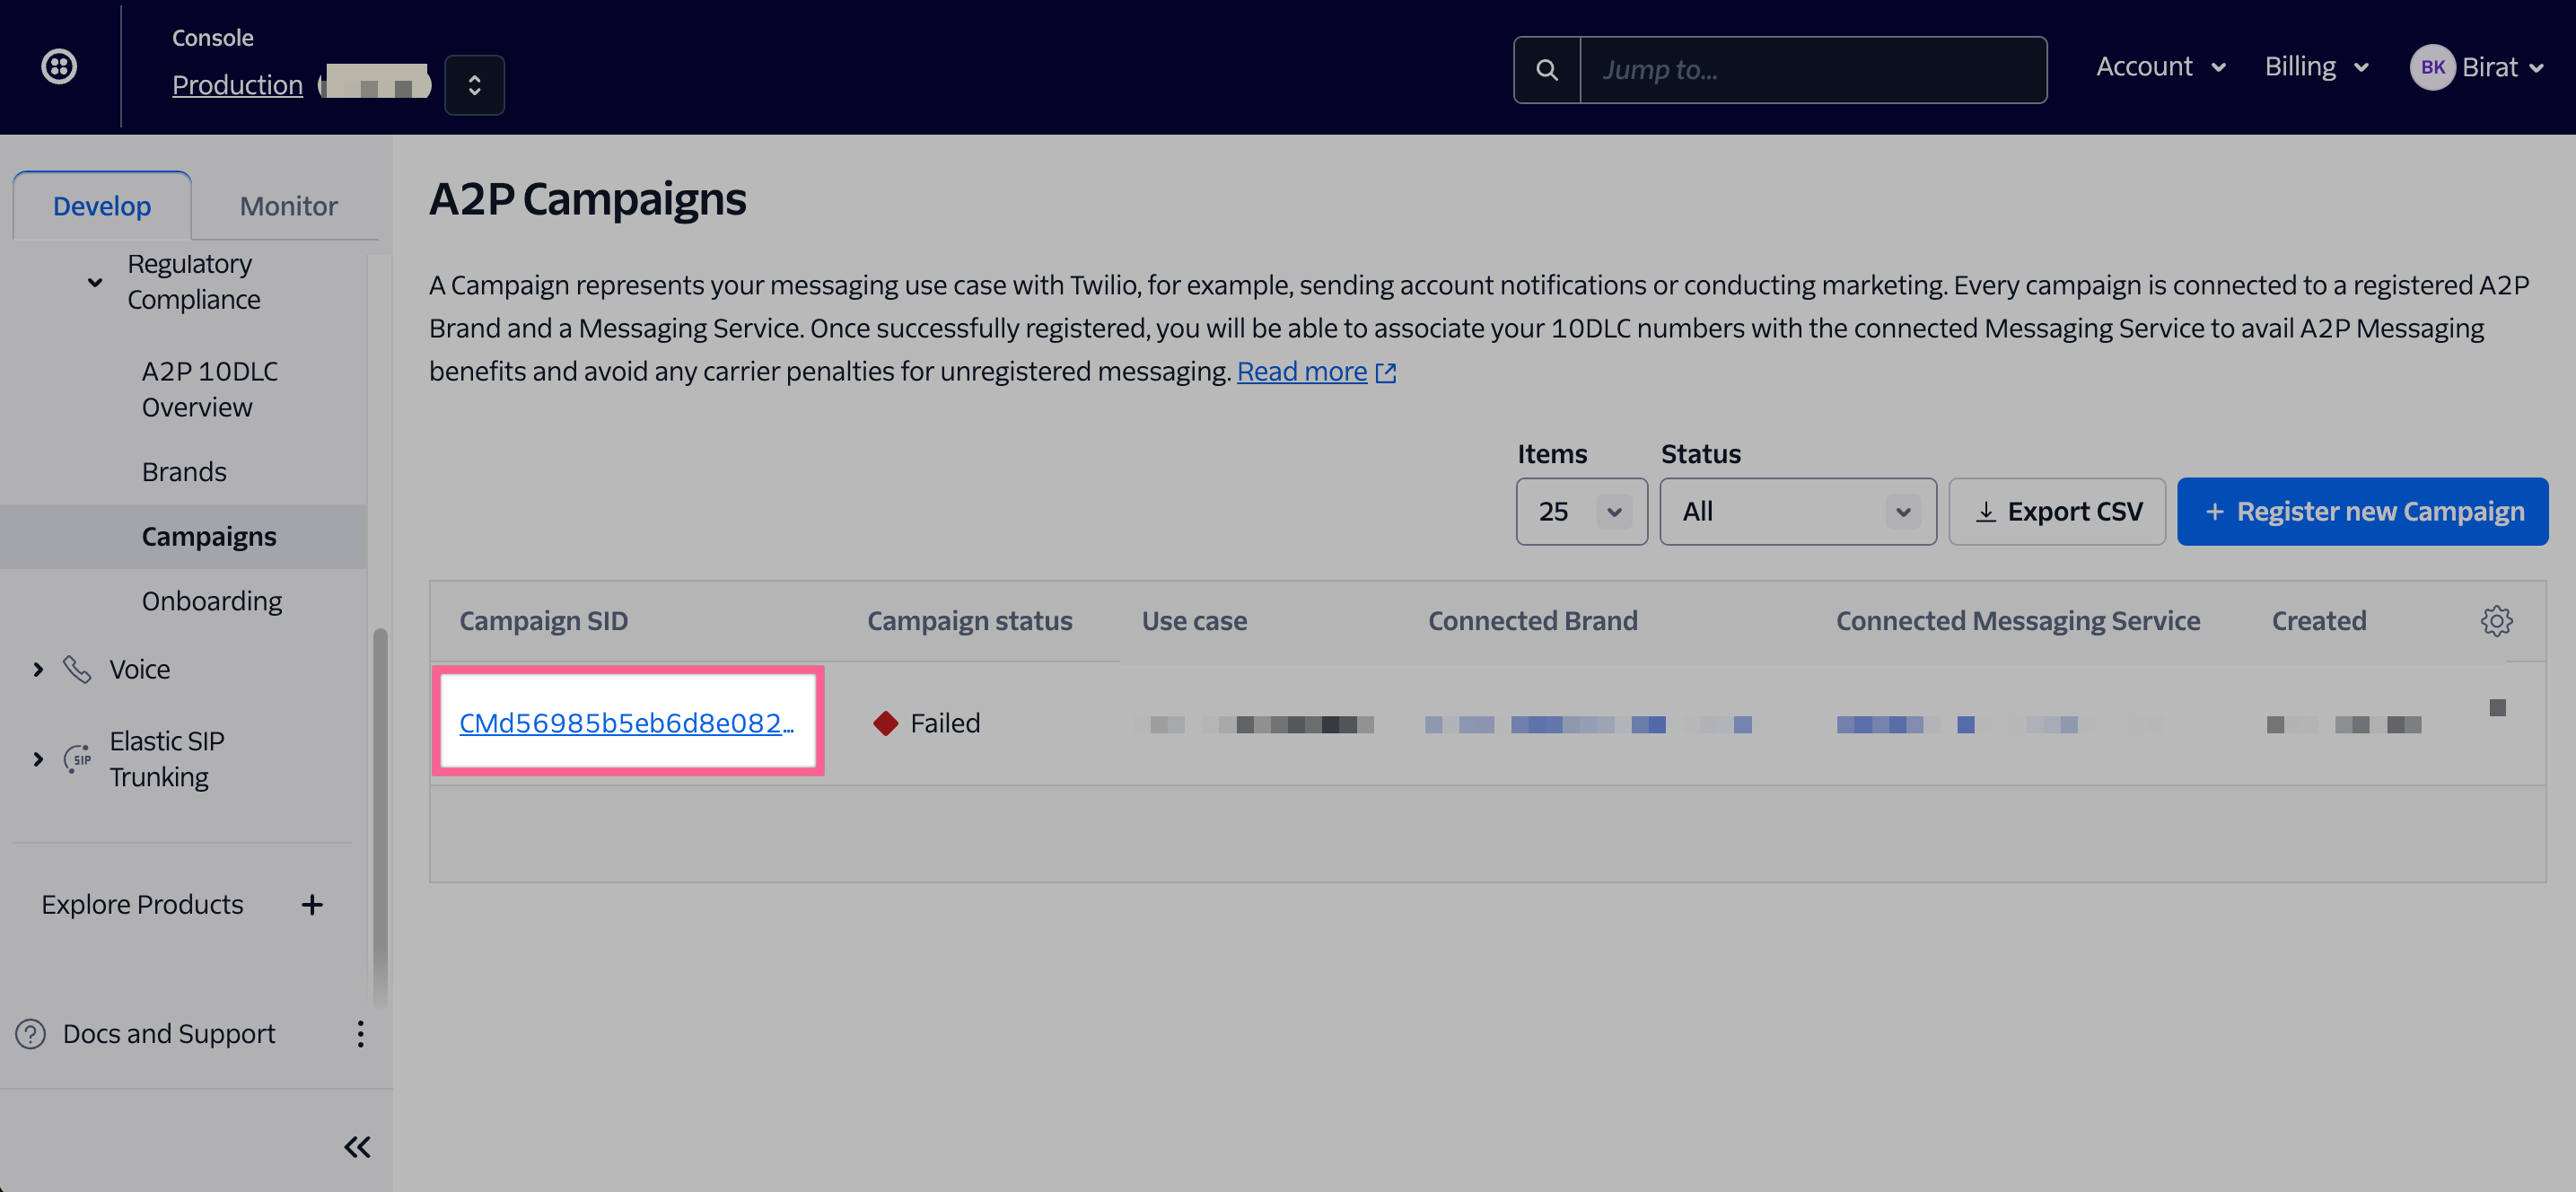
Task: Click the Explore Products plus icon
Action: [x=312, y=904]
